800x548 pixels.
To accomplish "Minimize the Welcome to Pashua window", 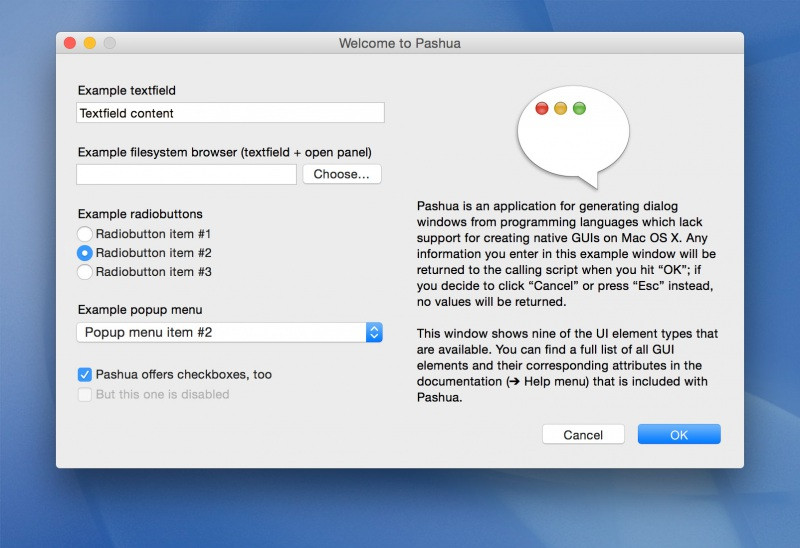I will tap(90, 43).
